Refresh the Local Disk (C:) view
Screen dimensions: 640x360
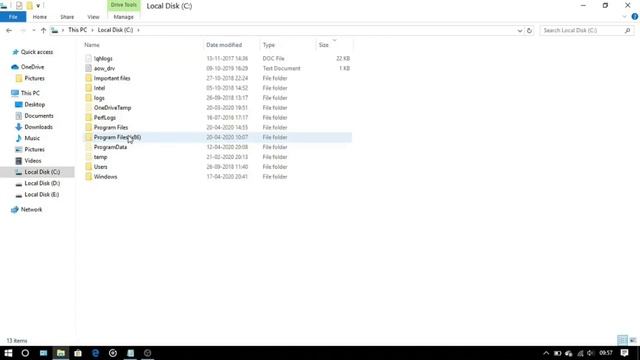(529, 30)
